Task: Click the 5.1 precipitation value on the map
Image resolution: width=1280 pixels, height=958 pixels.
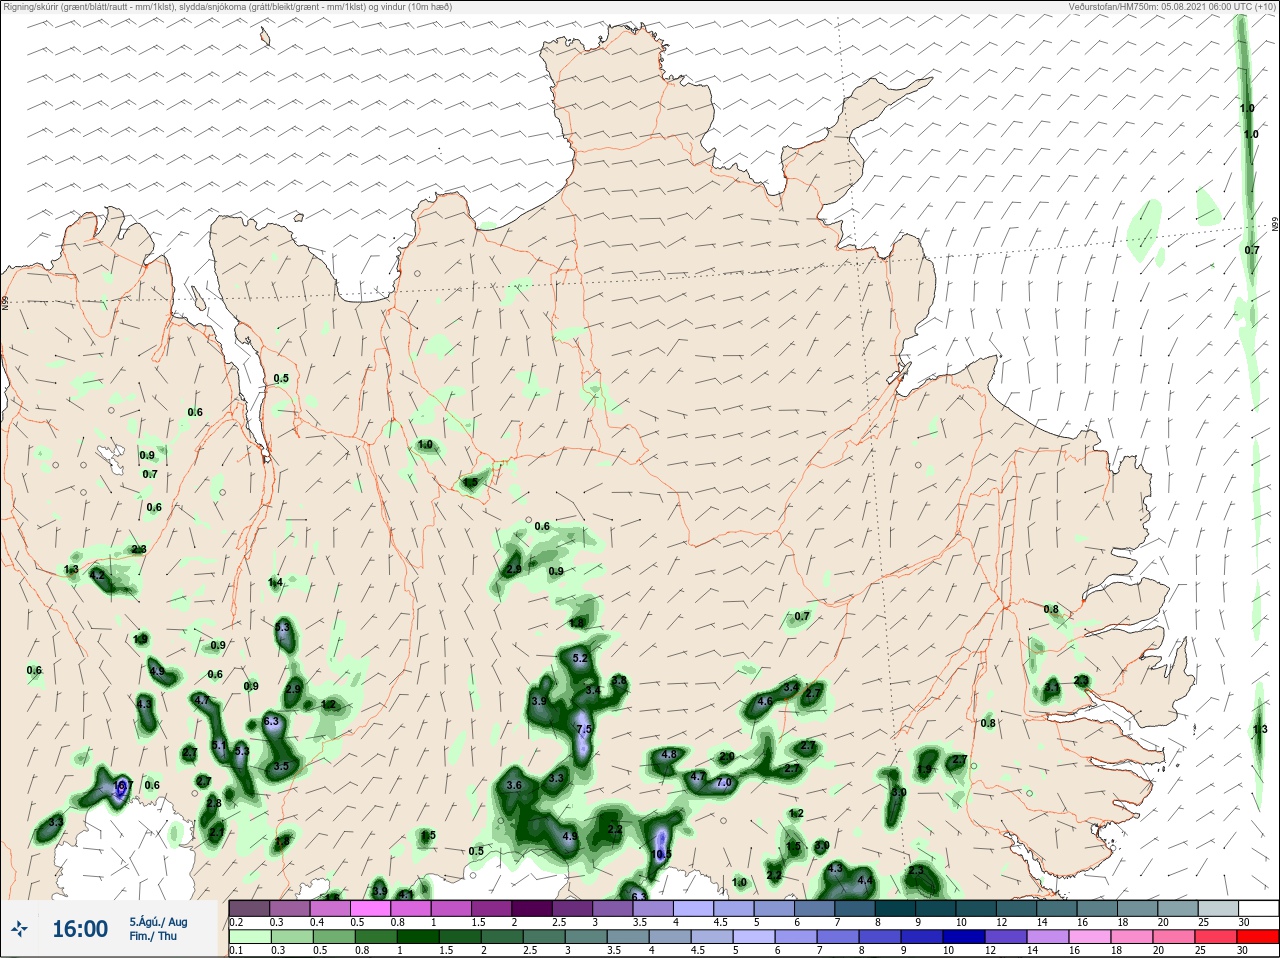Action: click(220, 746)
